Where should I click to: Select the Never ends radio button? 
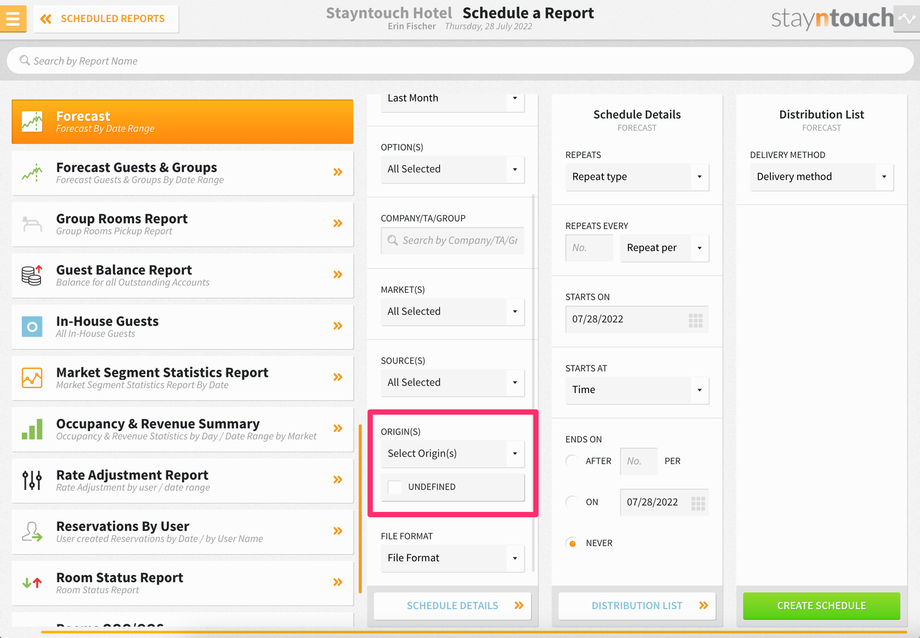[x=572, y=544]
